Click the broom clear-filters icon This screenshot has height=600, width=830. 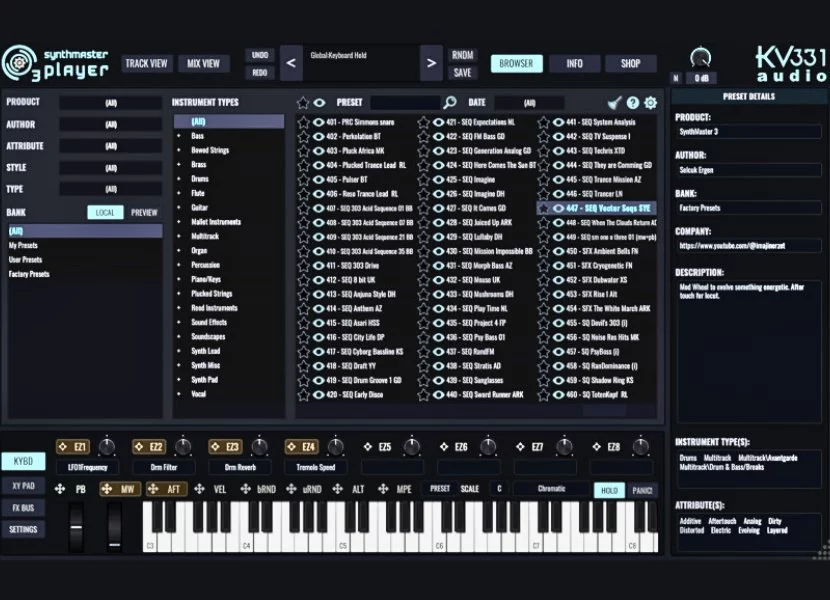614,102
